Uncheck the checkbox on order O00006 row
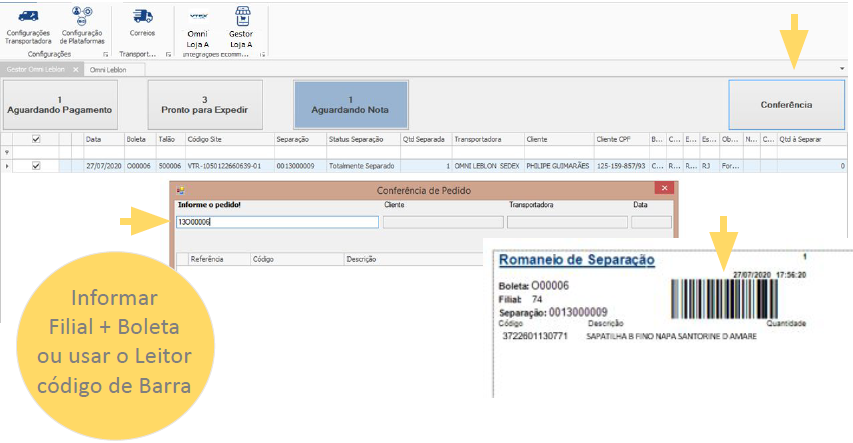Screen dimensions: 853x443 (37, 166)
